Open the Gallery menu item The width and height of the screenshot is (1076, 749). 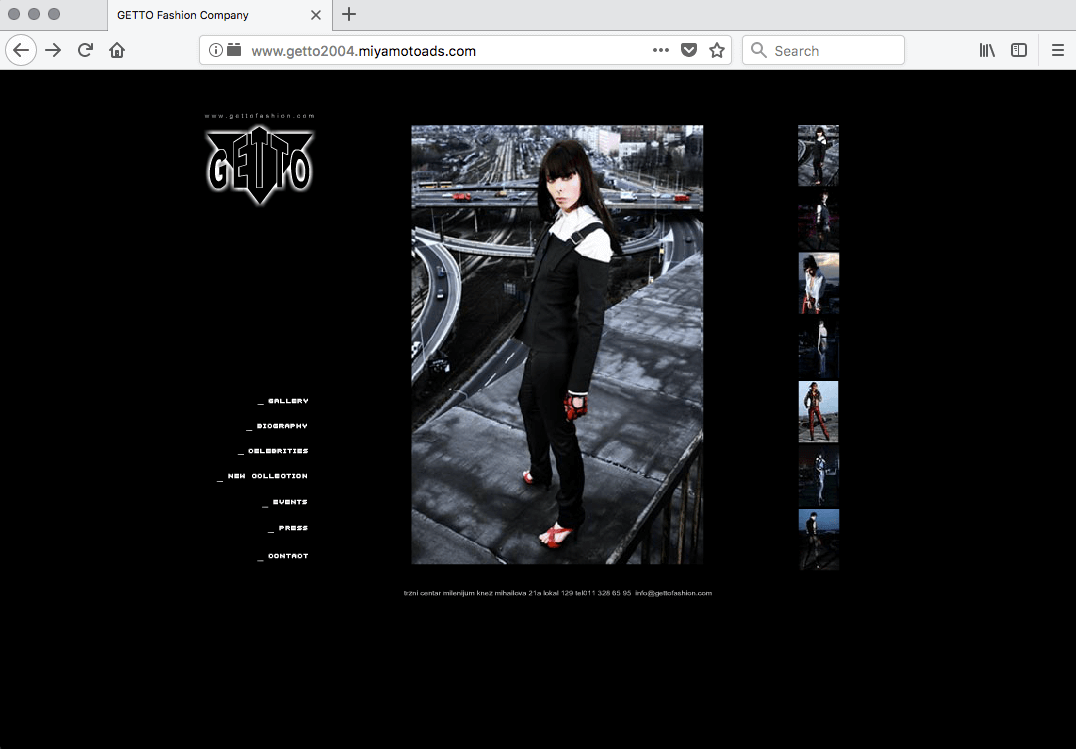coord(287,401)
